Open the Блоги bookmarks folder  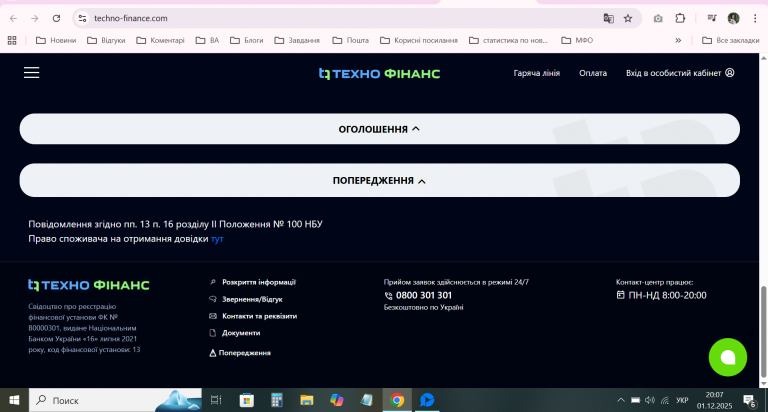[x=246, y=40]
